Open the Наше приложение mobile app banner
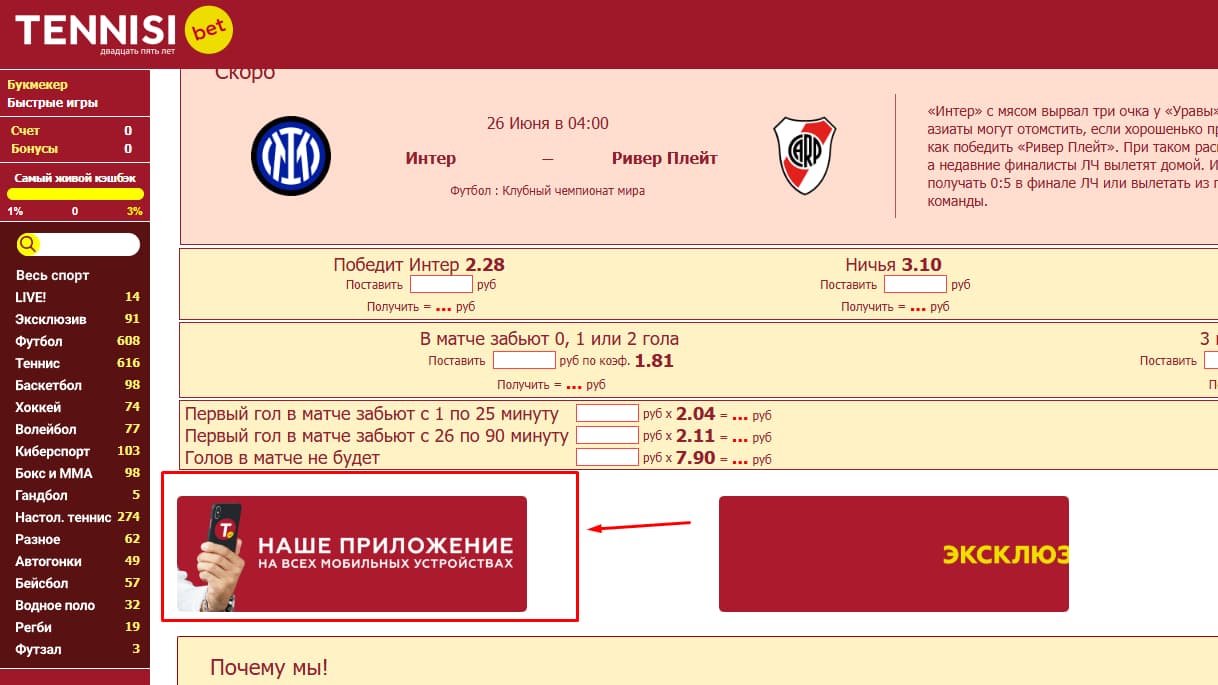Viewport: 1218px width, 685px height. click(352, 554)
